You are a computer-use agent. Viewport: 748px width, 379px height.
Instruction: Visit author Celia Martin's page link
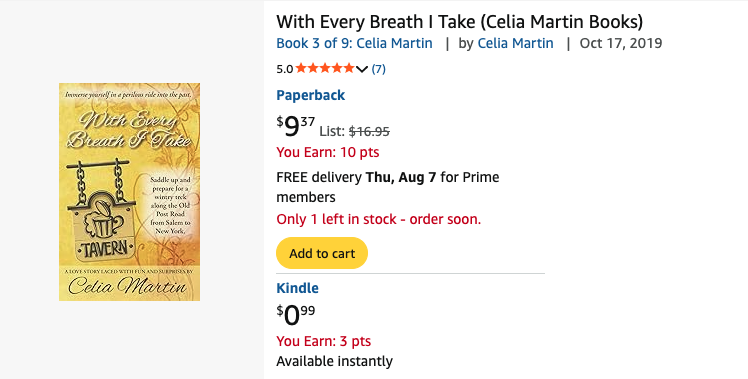(x=515, y=43)
